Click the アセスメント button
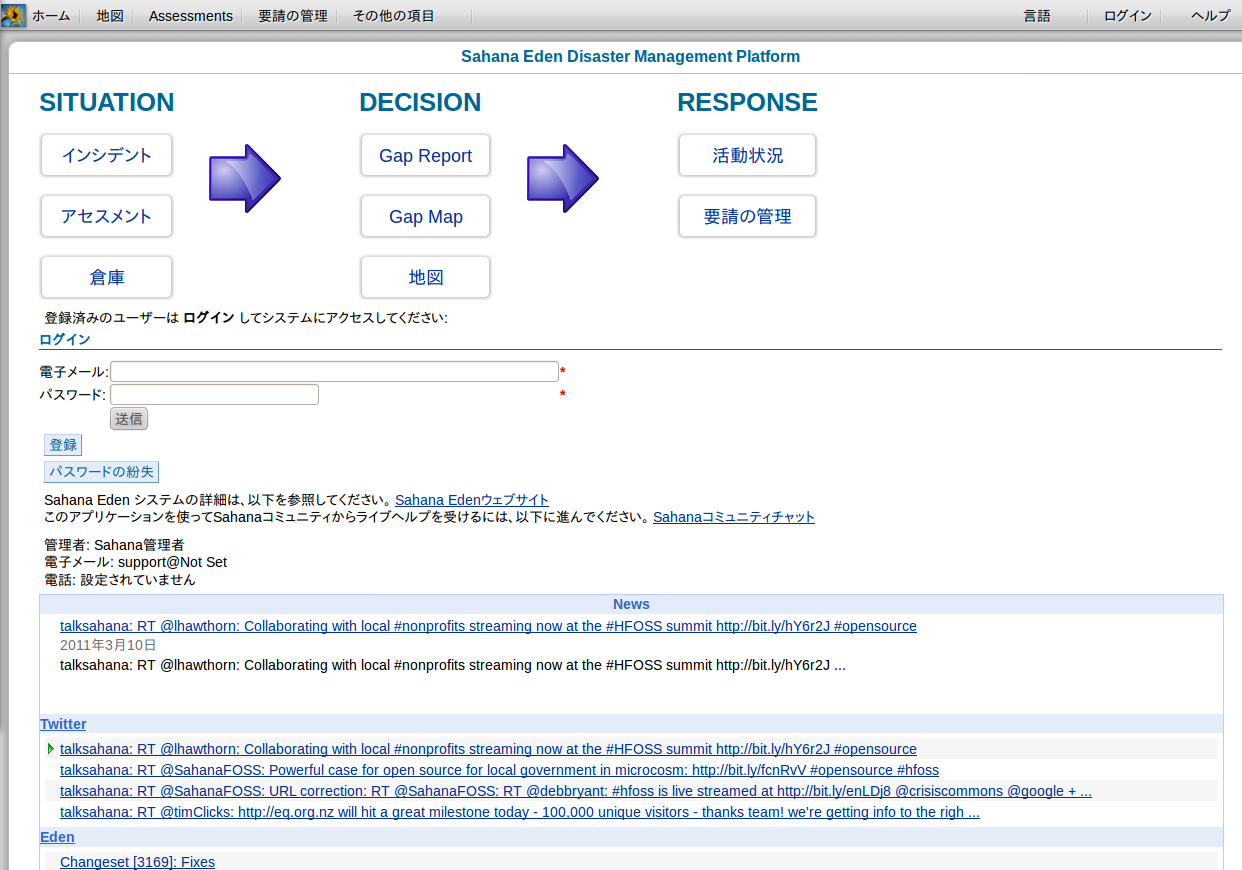 pos(106,216)
